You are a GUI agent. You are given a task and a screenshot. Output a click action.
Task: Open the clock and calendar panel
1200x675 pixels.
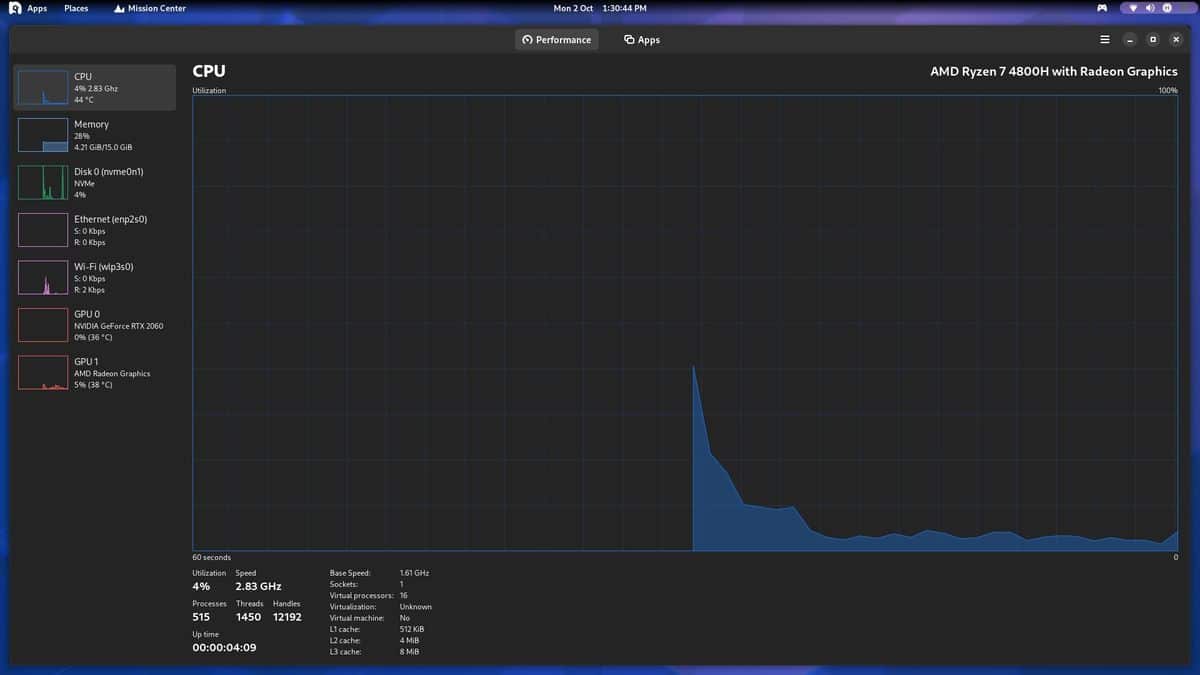click(x=600, y=8)
